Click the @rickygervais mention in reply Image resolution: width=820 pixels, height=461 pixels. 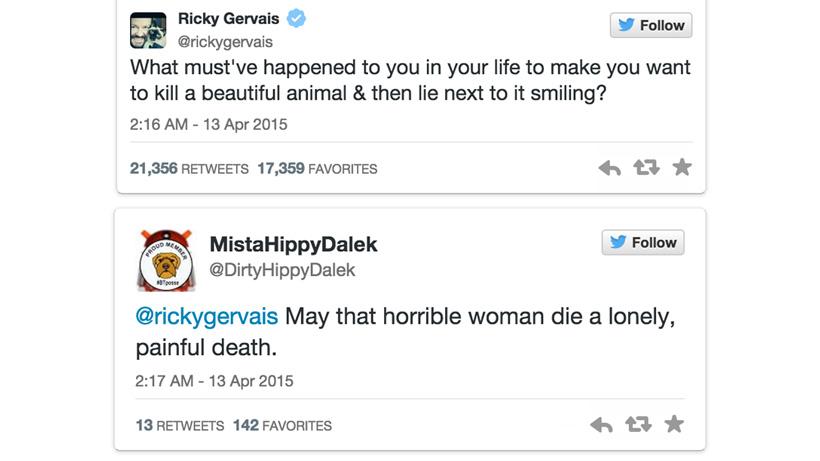coord(207,316)
